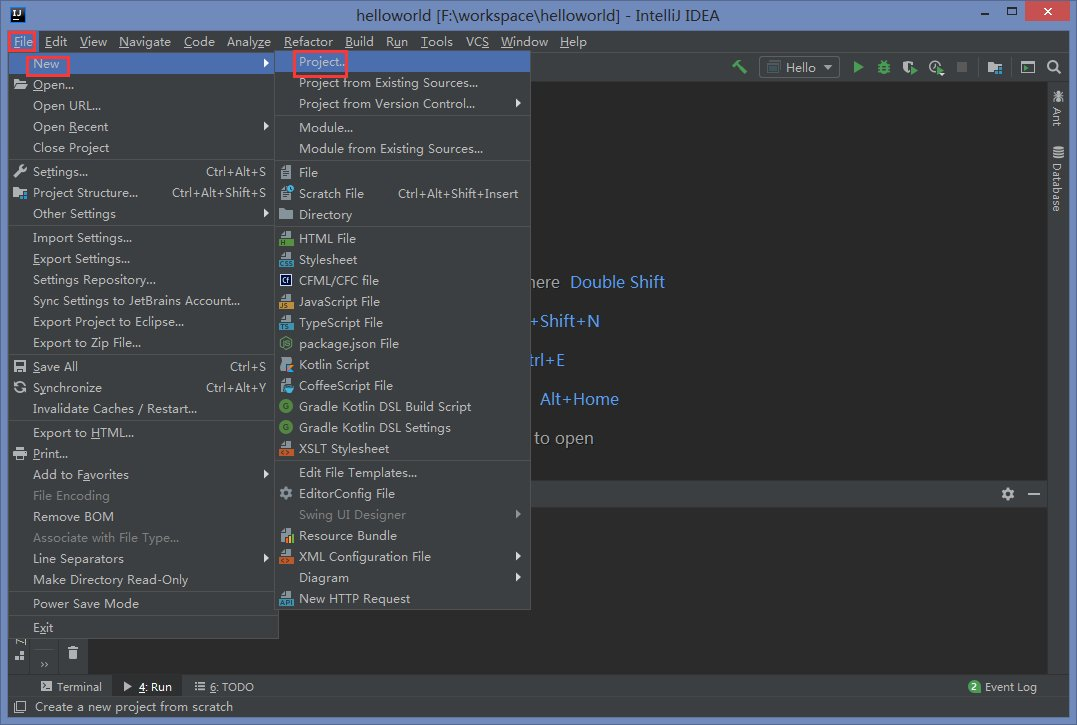1077x725 pixels.
Task: Open the Refactor menu
Action: pyautogui.click(x=308, y=42)
